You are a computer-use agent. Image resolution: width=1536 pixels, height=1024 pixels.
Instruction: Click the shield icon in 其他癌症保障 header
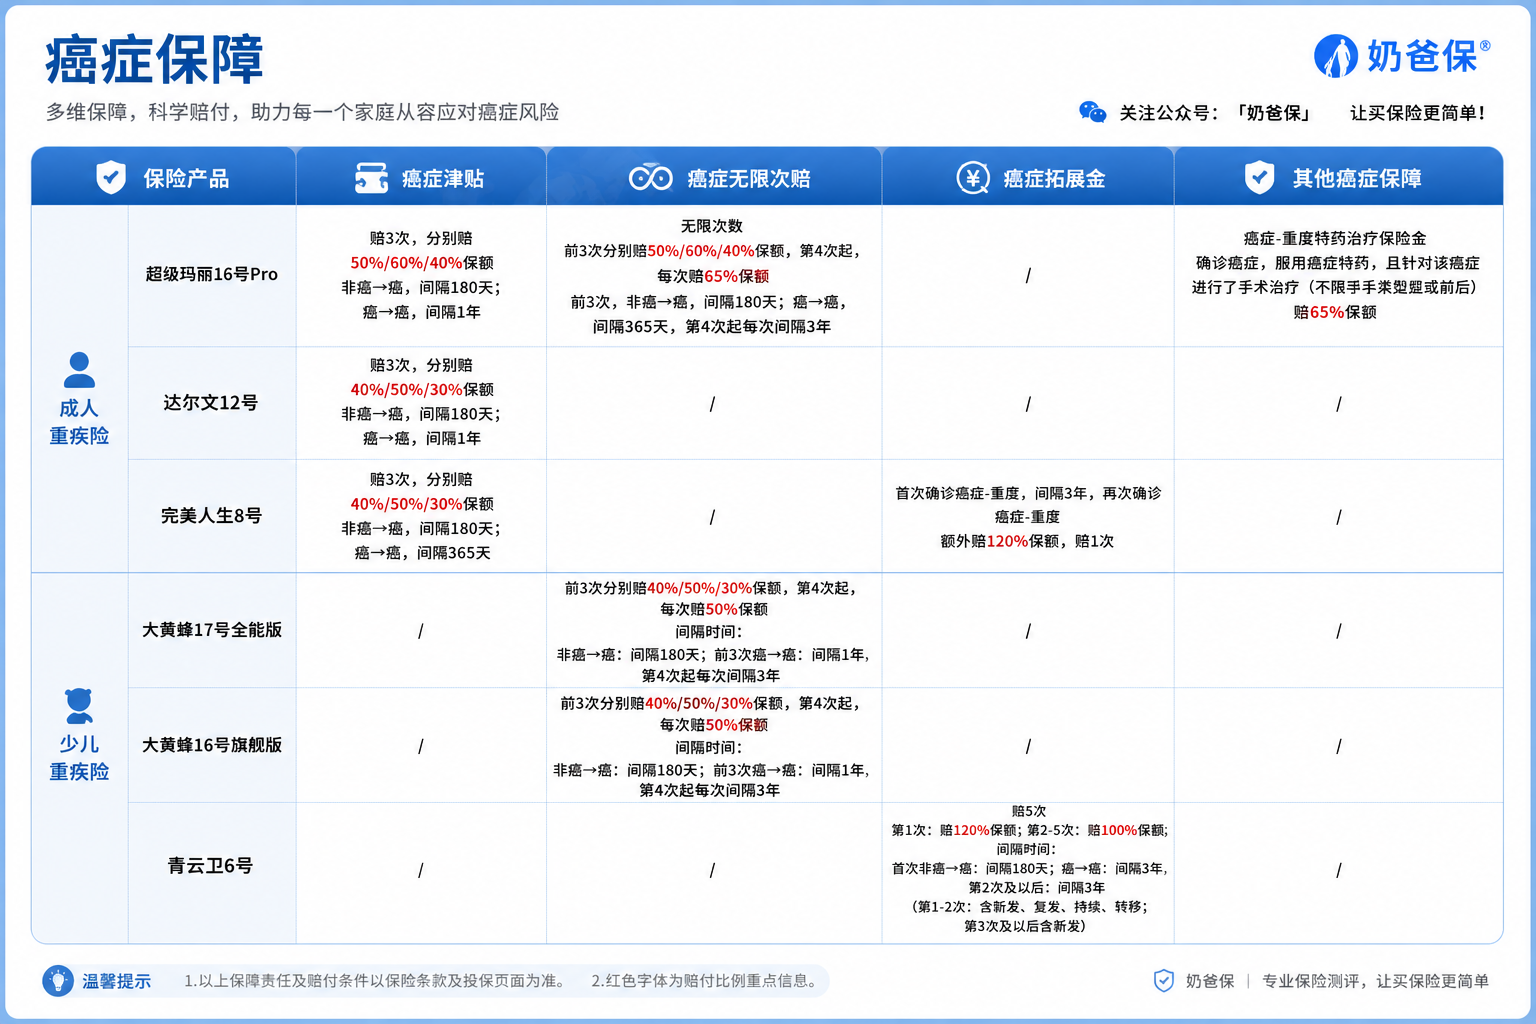click(1259, 178)
